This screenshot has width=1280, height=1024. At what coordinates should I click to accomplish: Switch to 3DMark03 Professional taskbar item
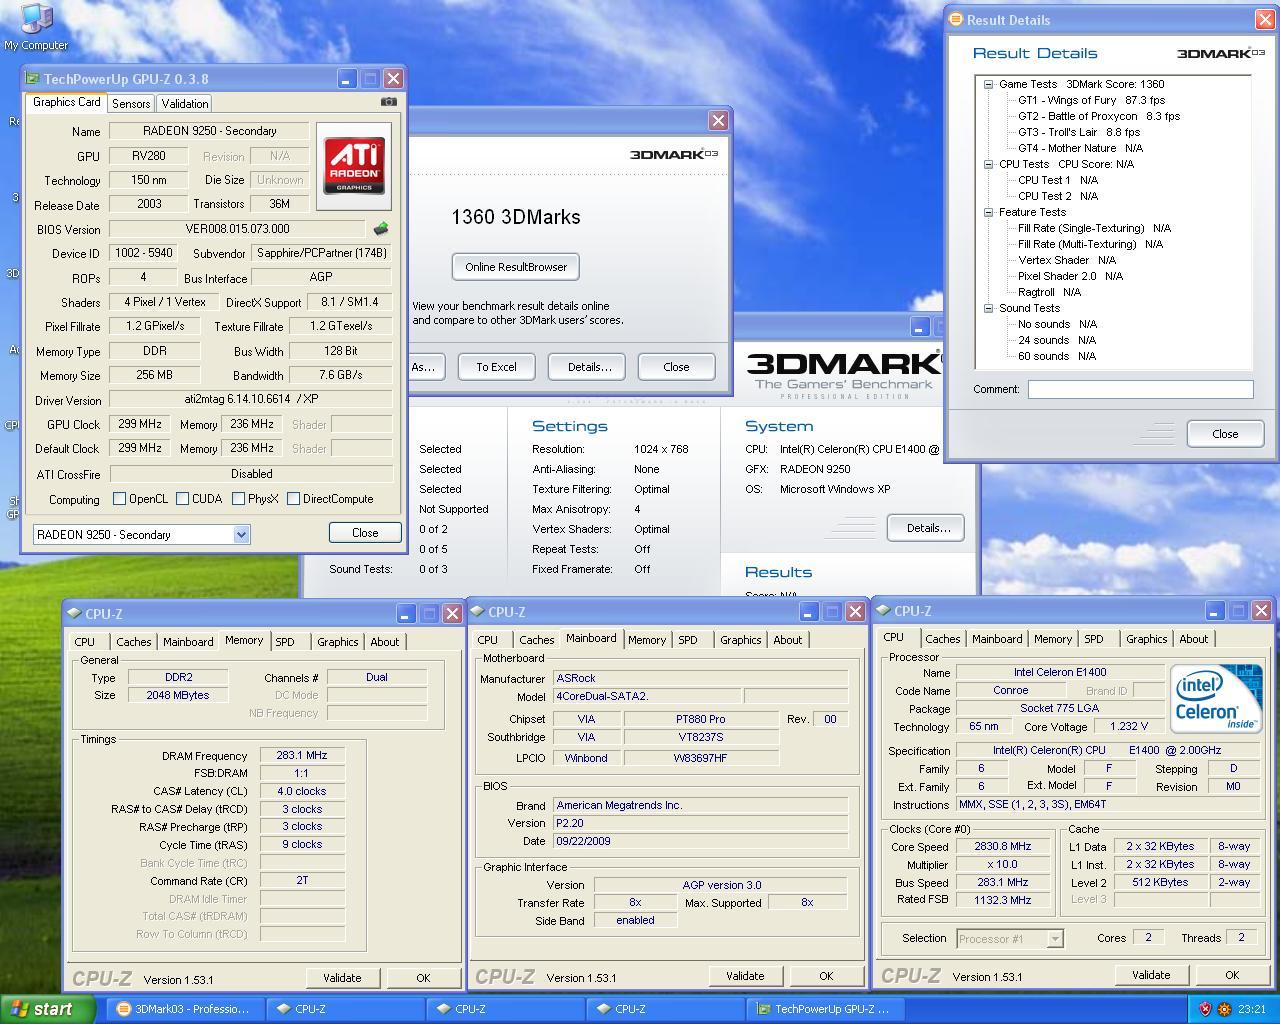[x=185, y=1009]
